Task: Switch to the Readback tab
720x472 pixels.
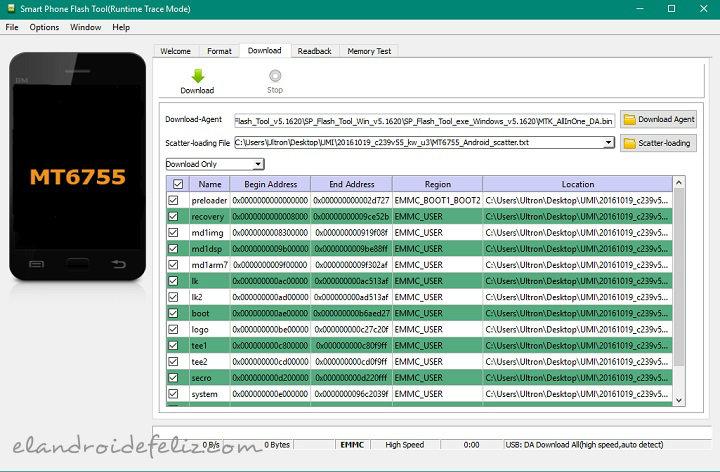Action: click(315, 51)
